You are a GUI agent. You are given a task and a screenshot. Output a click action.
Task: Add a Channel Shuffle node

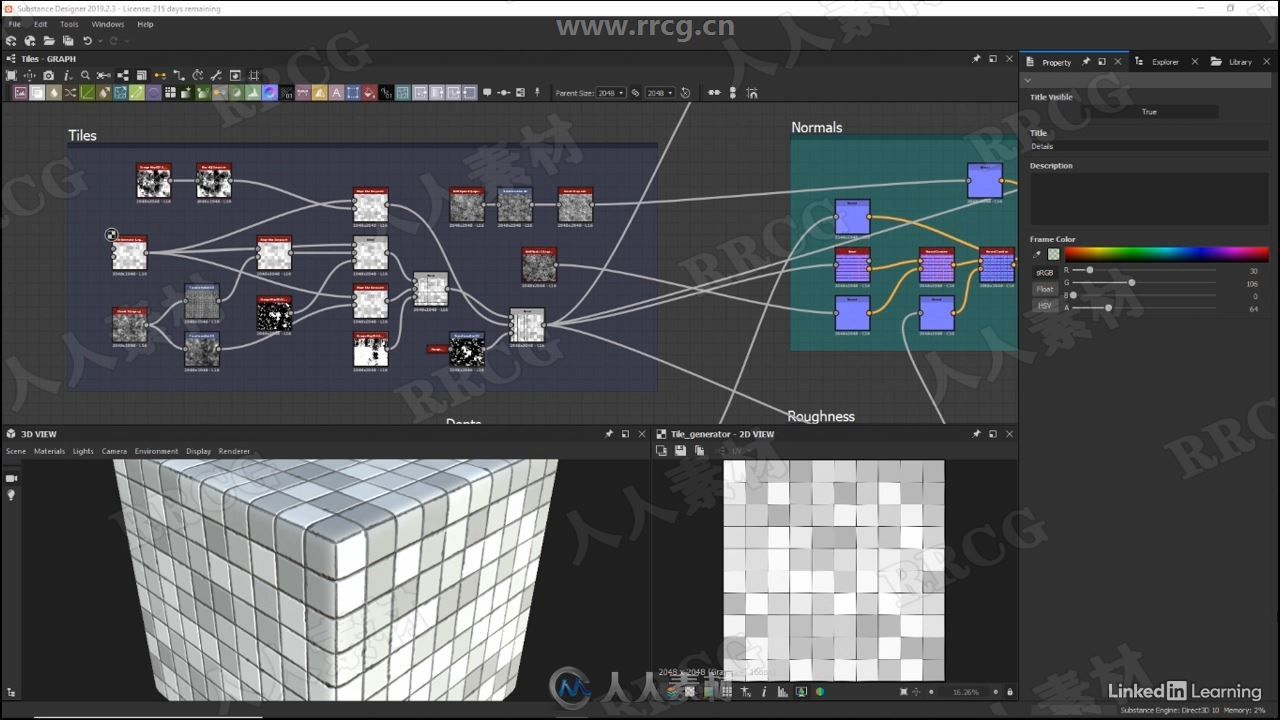pos(70,93)
